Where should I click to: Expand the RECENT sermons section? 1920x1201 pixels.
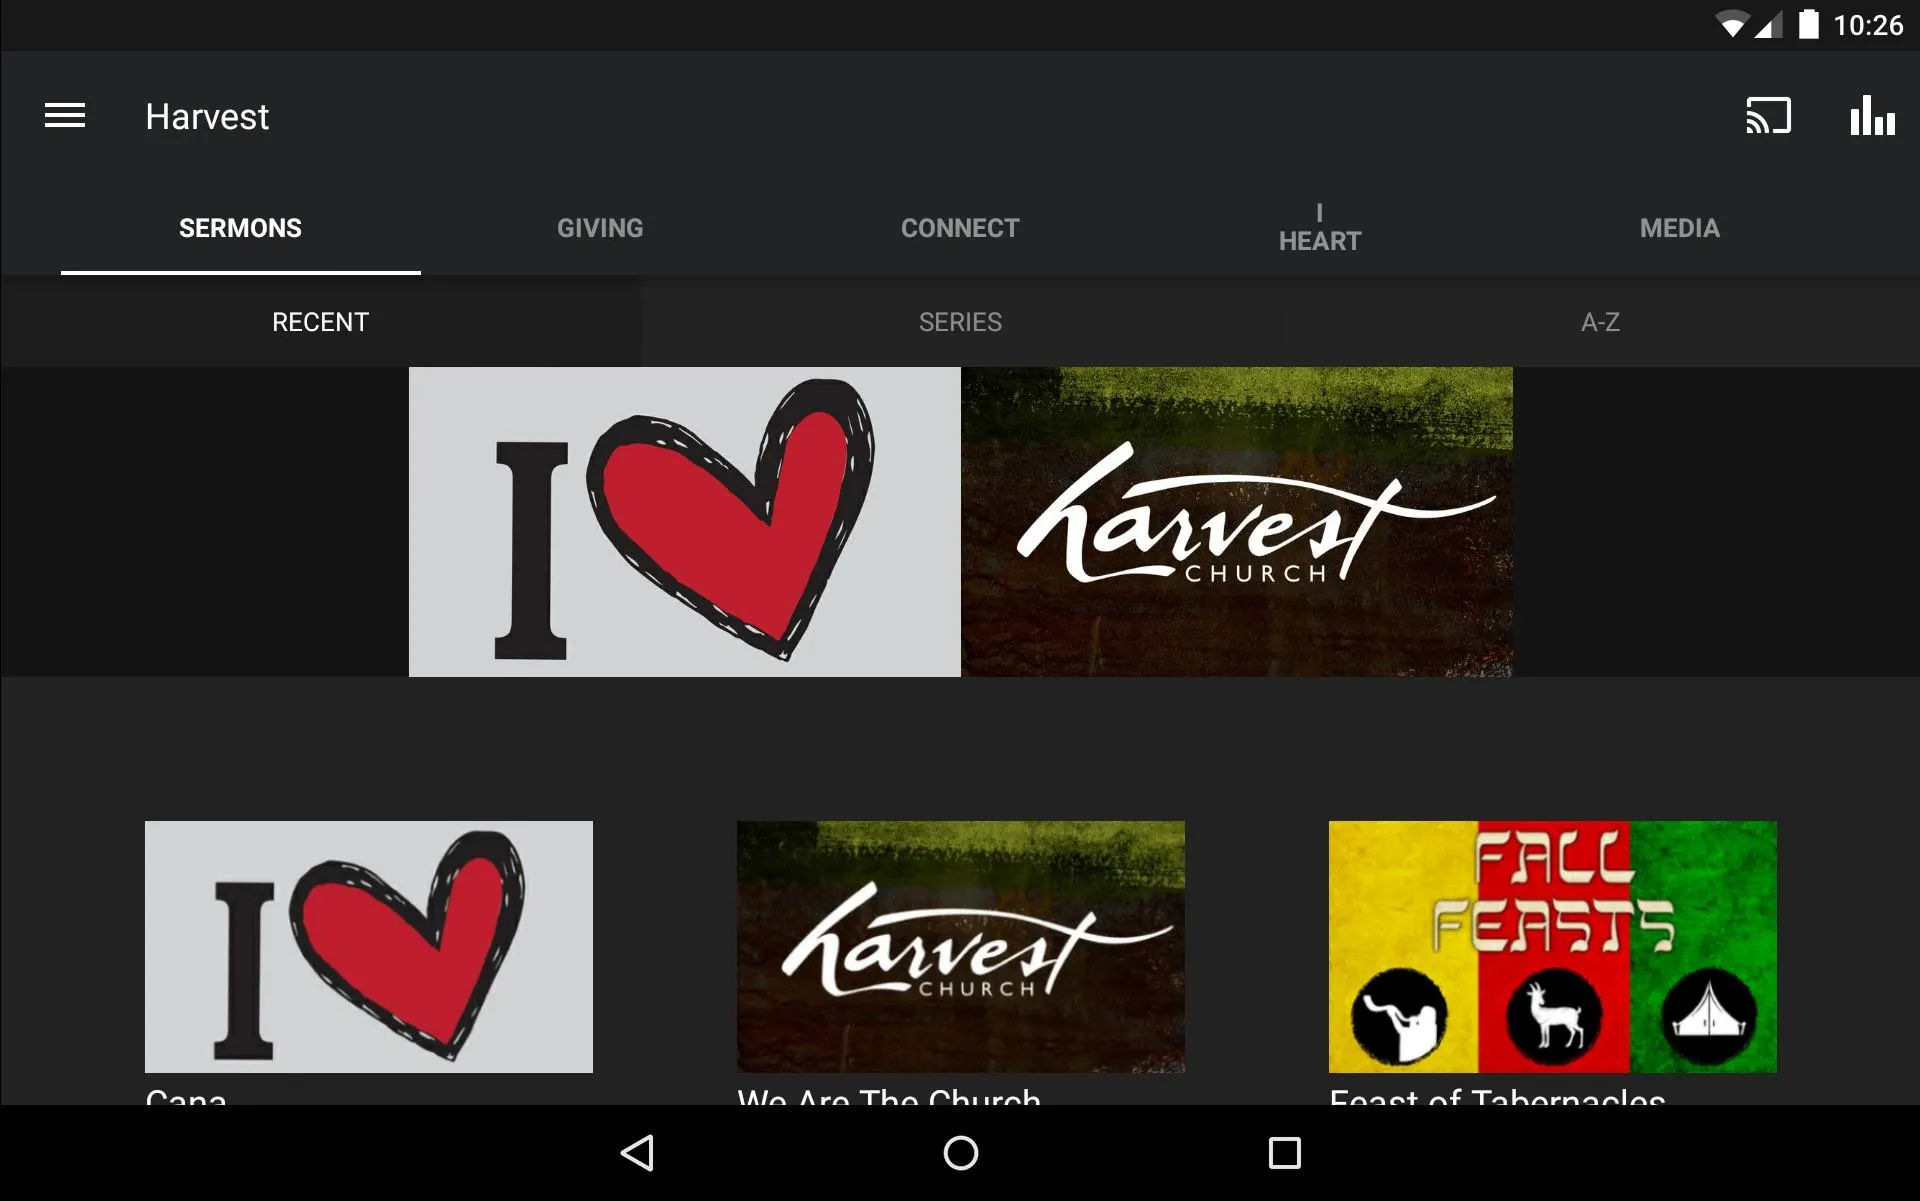coord(320,321)
